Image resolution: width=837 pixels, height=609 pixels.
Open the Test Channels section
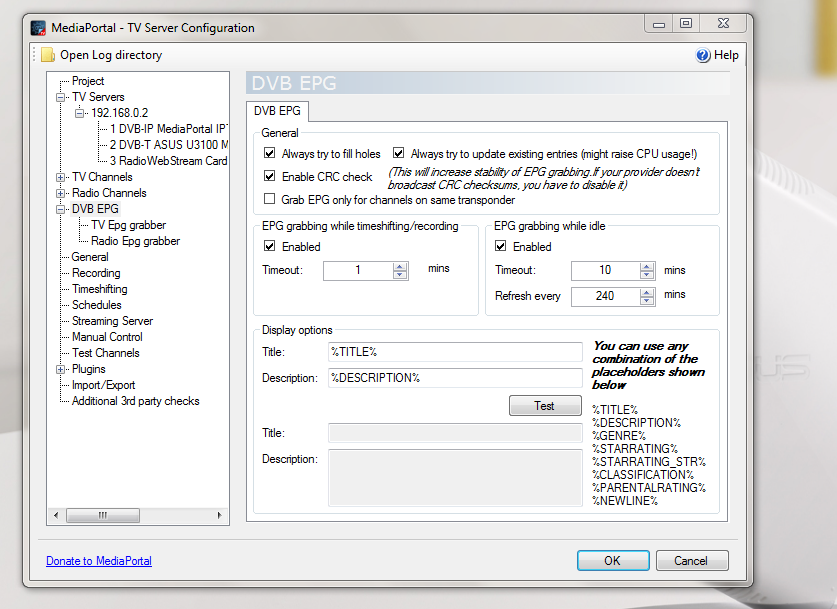click(106, 353)
